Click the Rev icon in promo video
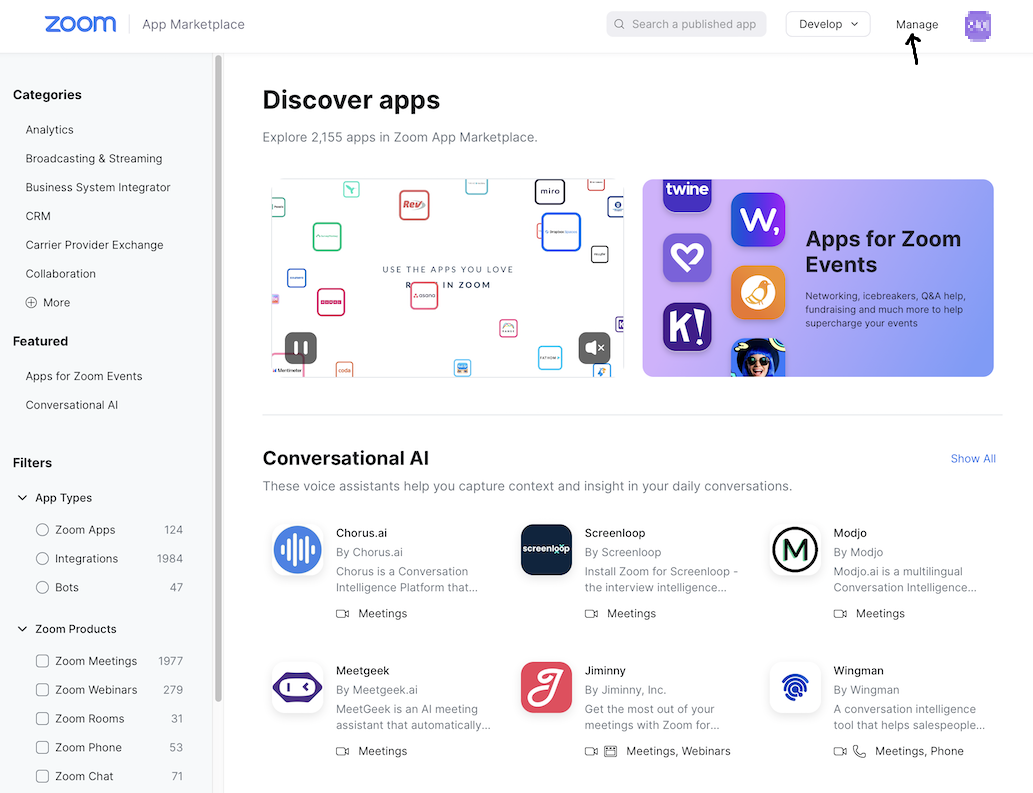Viewport: 1033px width, 793px height. (414, 205)
